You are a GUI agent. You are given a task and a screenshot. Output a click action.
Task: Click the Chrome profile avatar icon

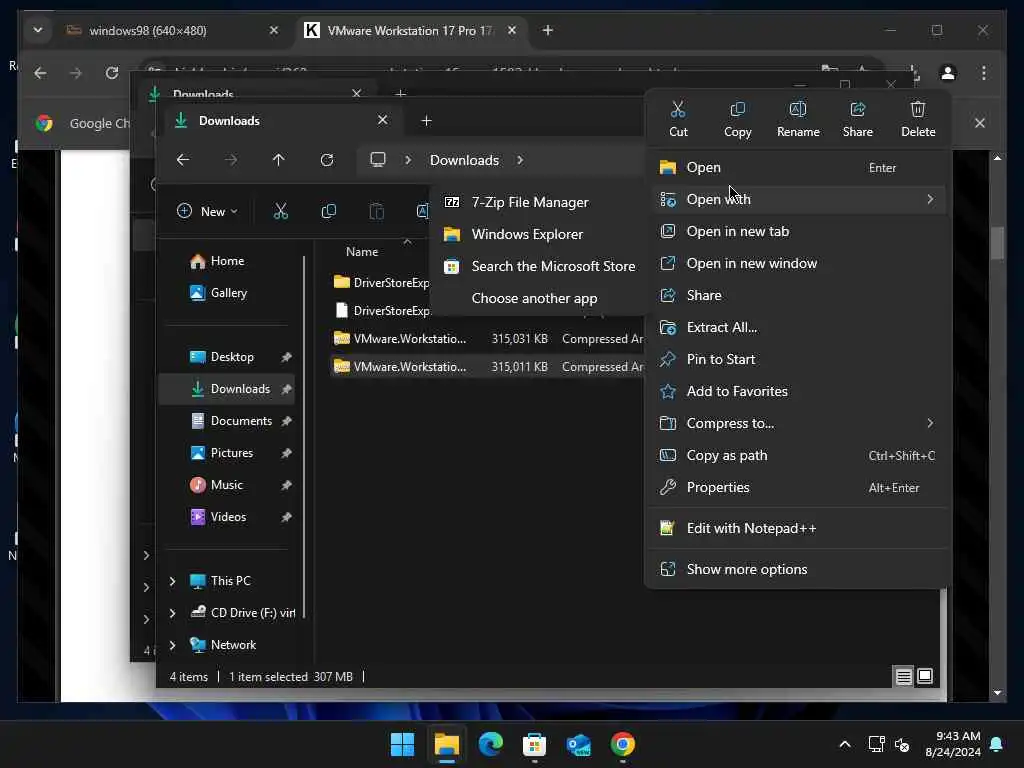point(948,73)
